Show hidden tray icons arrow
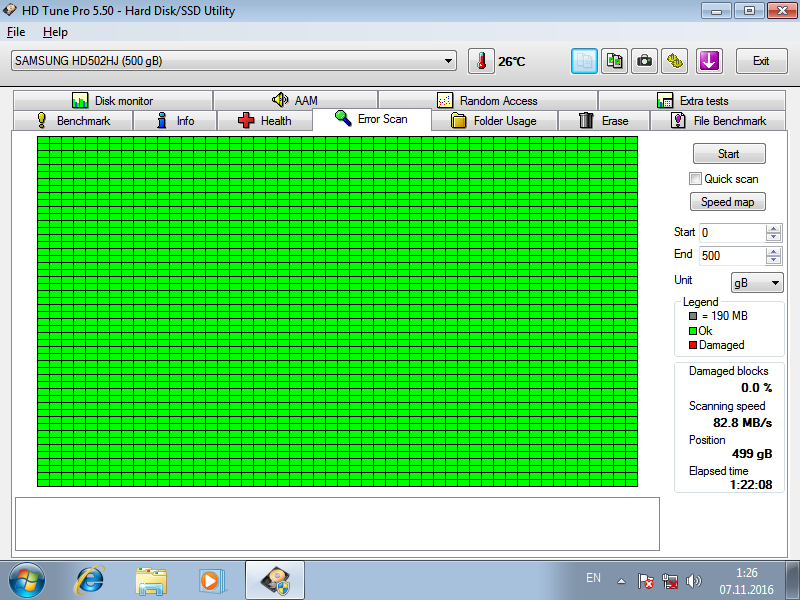Screen dimensions: 800x600 click(621, 581)
